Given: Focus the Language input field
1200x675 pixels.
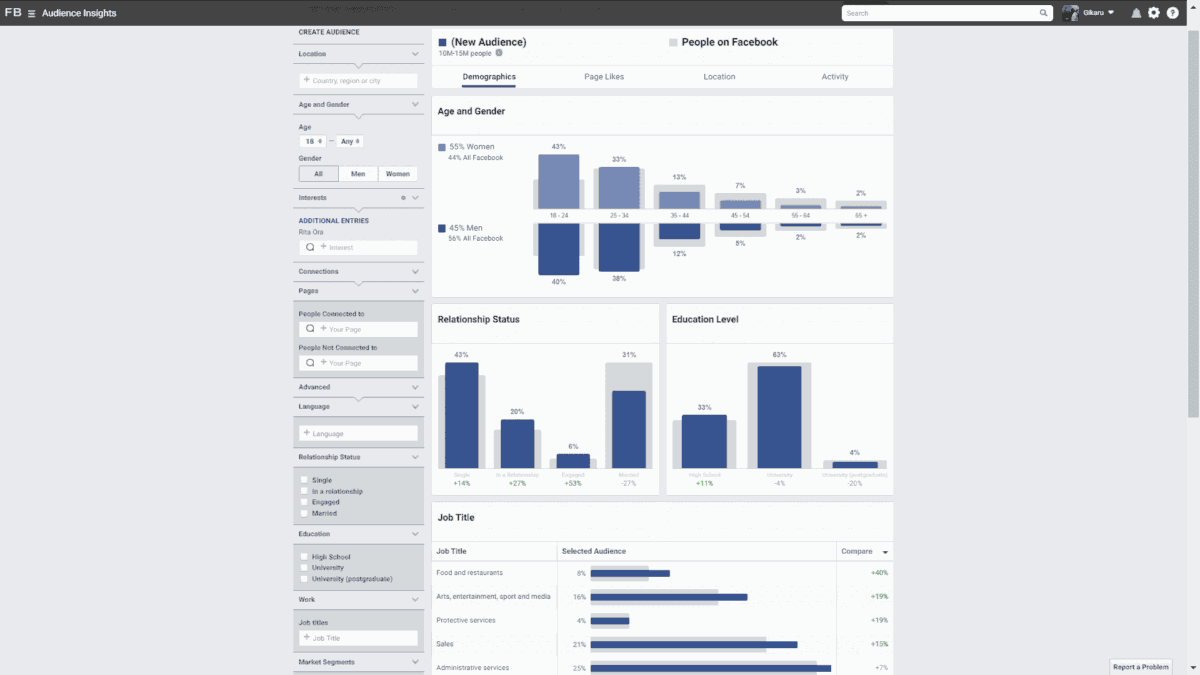Looking at the screenshot, I should (358, 433).
